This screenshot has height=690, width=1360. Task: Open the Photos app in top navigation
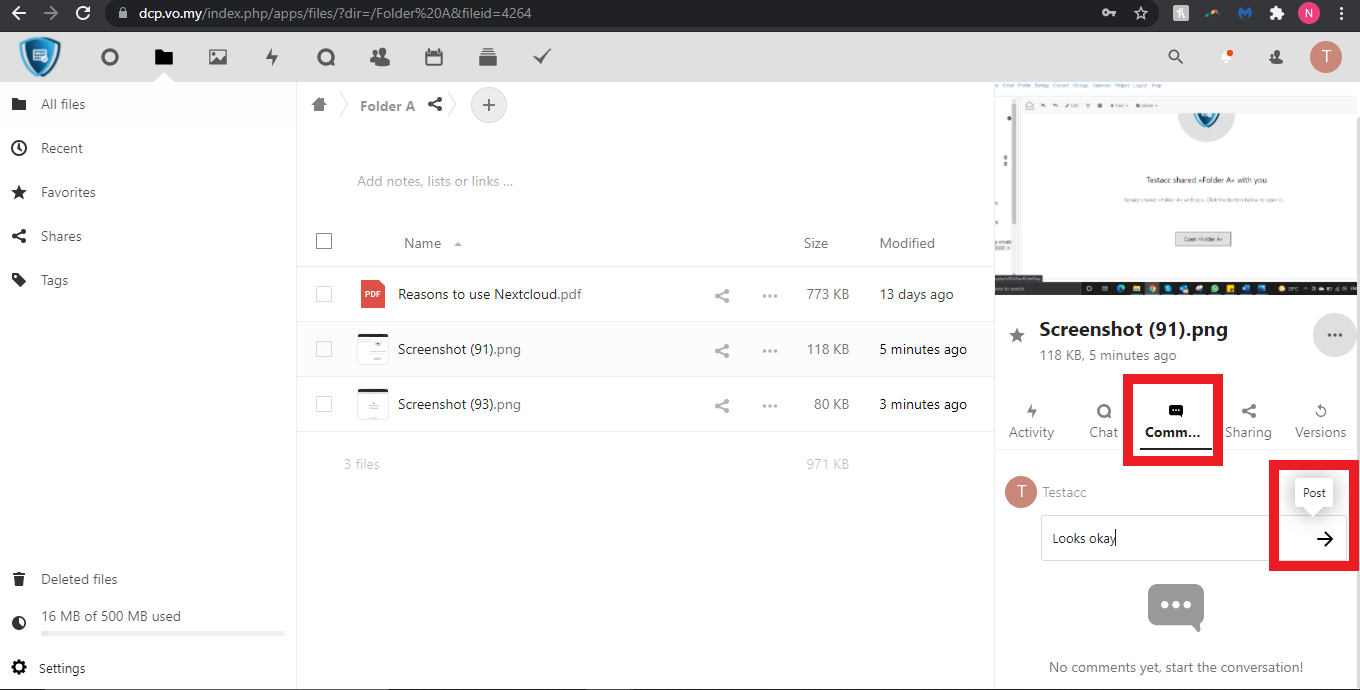pos(218,58)
